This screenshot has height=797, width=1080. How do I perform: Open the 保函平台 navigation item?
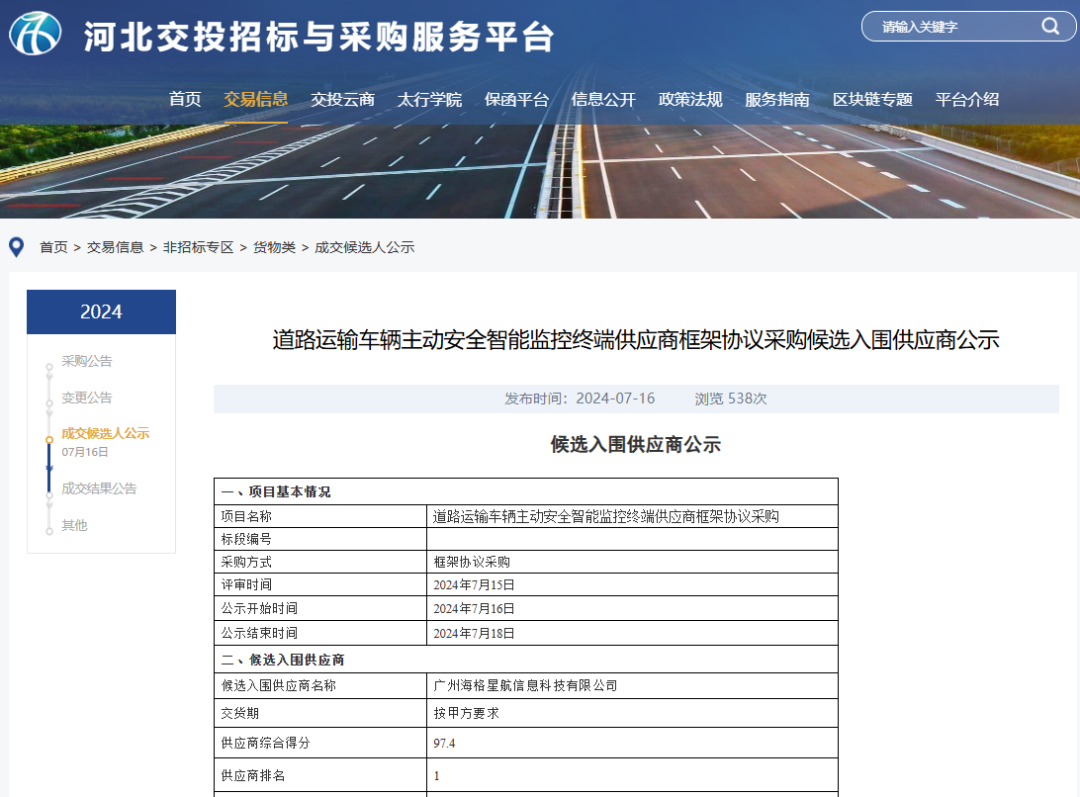[517, 99]
